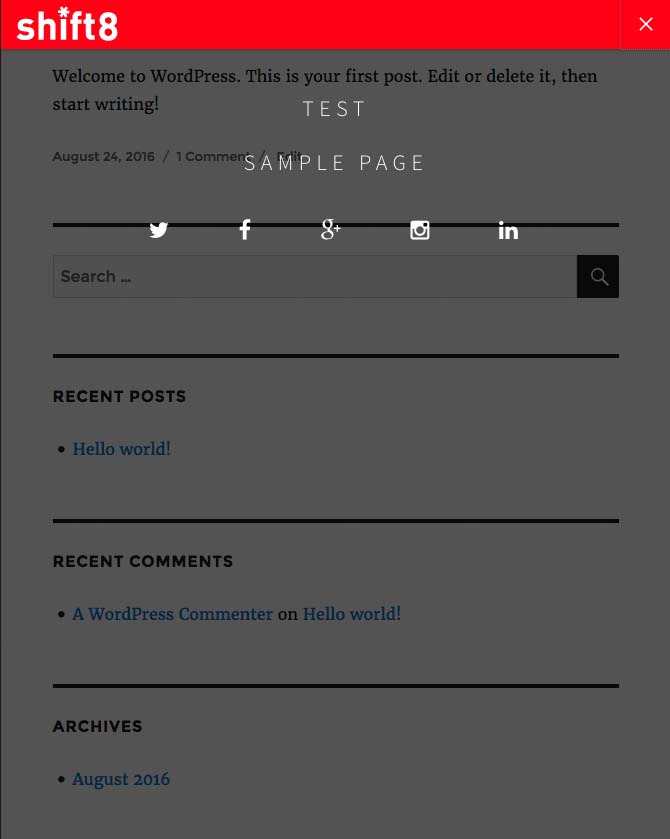Viewport: 670px width, 839px height.
Task: Select the TEST menu item
Action: (x=335, y=109)
